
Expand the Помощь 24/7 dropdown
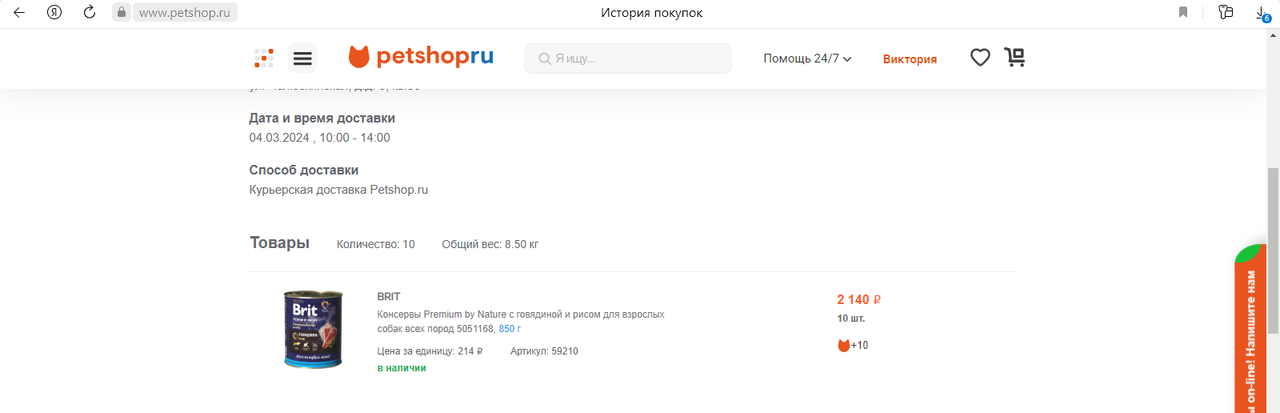(807, 59)
